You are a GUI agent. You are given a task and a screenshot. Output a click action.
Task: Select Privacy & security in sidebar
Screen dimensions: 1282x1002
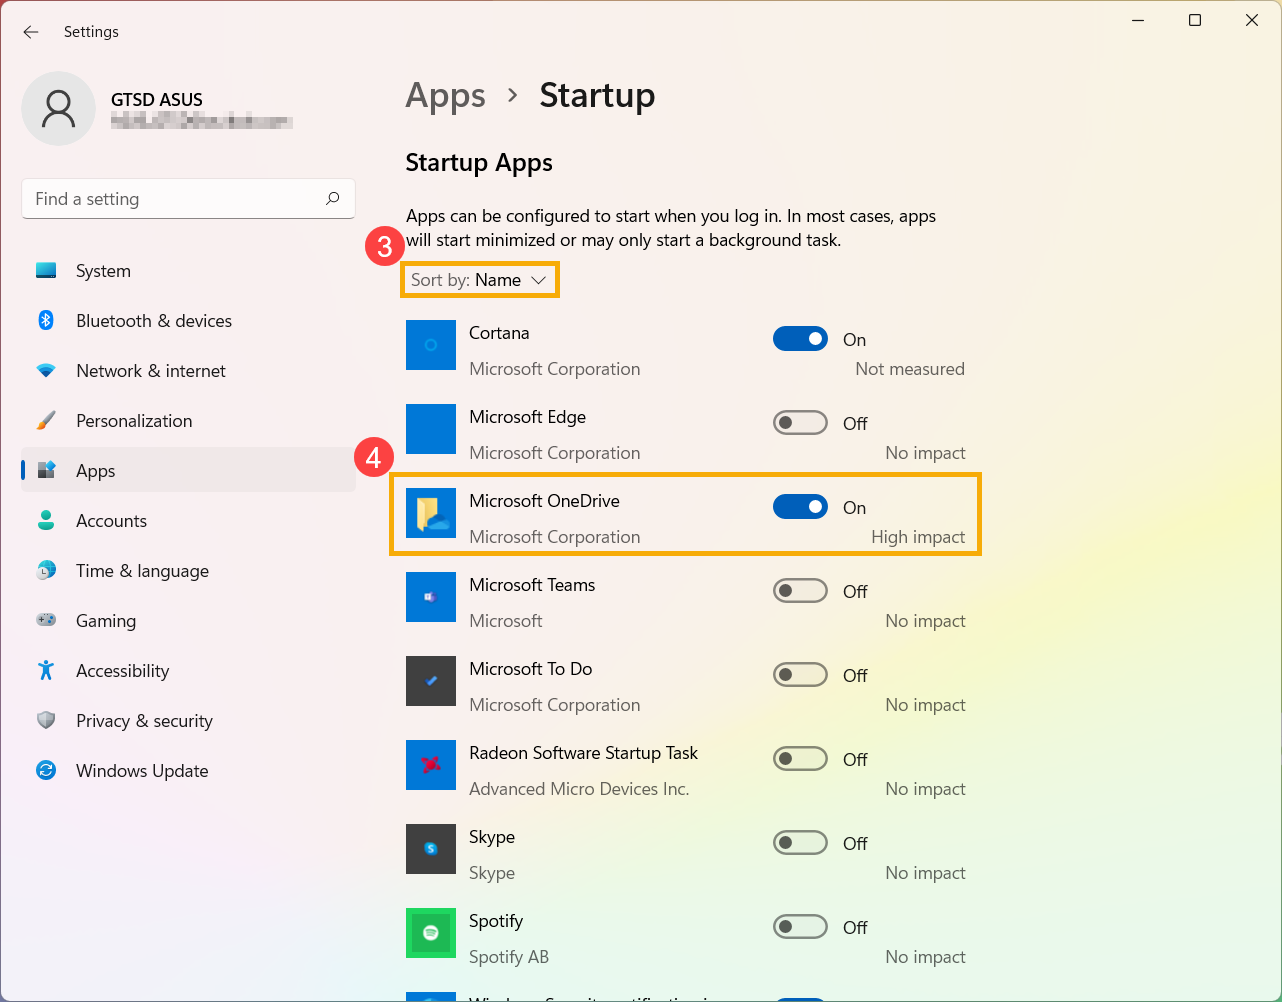[144, 721]
